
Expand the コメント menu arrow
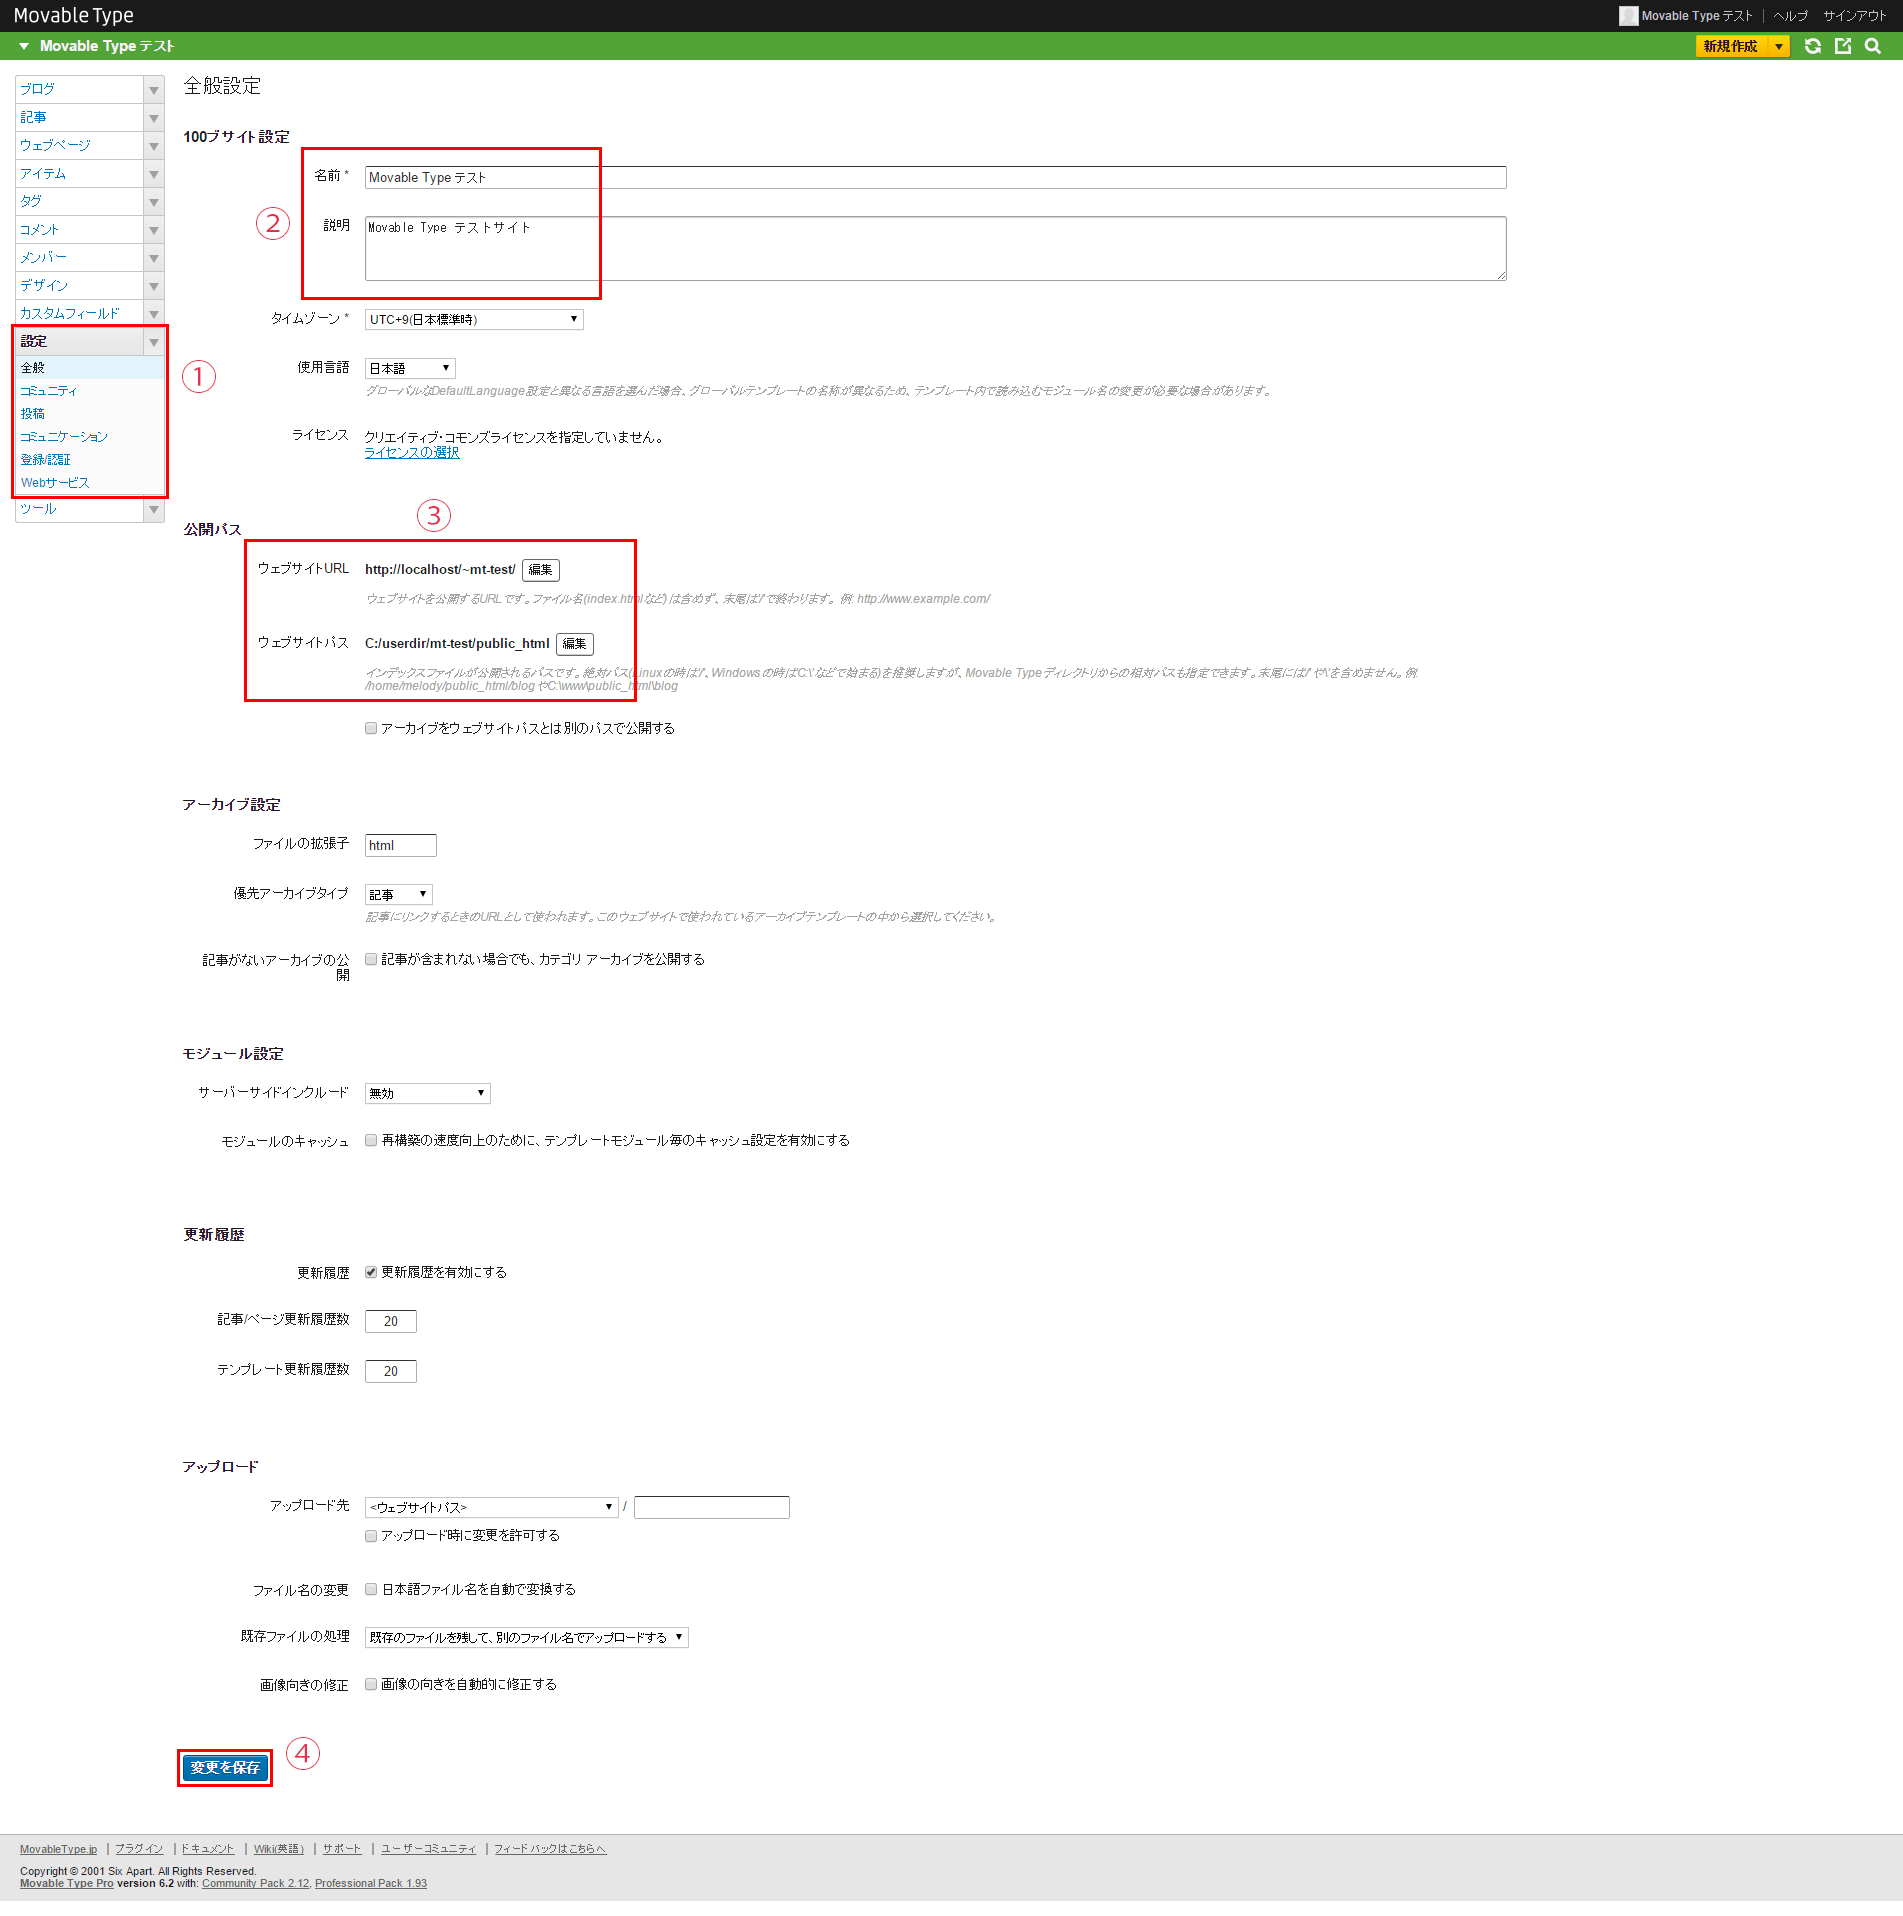(x=154, y=230)
